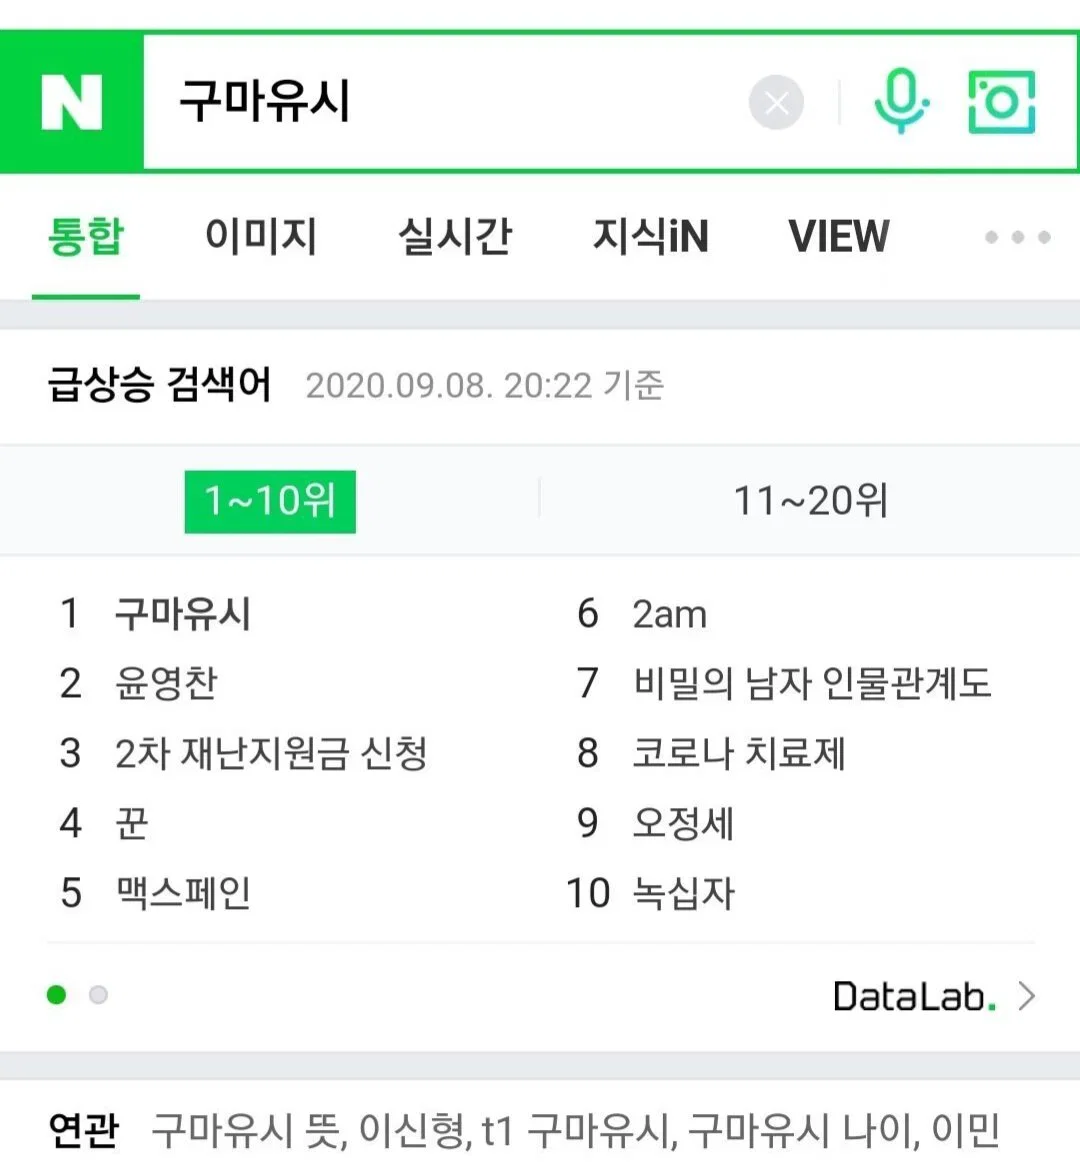Open the DataLab. link
The width and height of the screenshot is (1080, 1173).
915,996
